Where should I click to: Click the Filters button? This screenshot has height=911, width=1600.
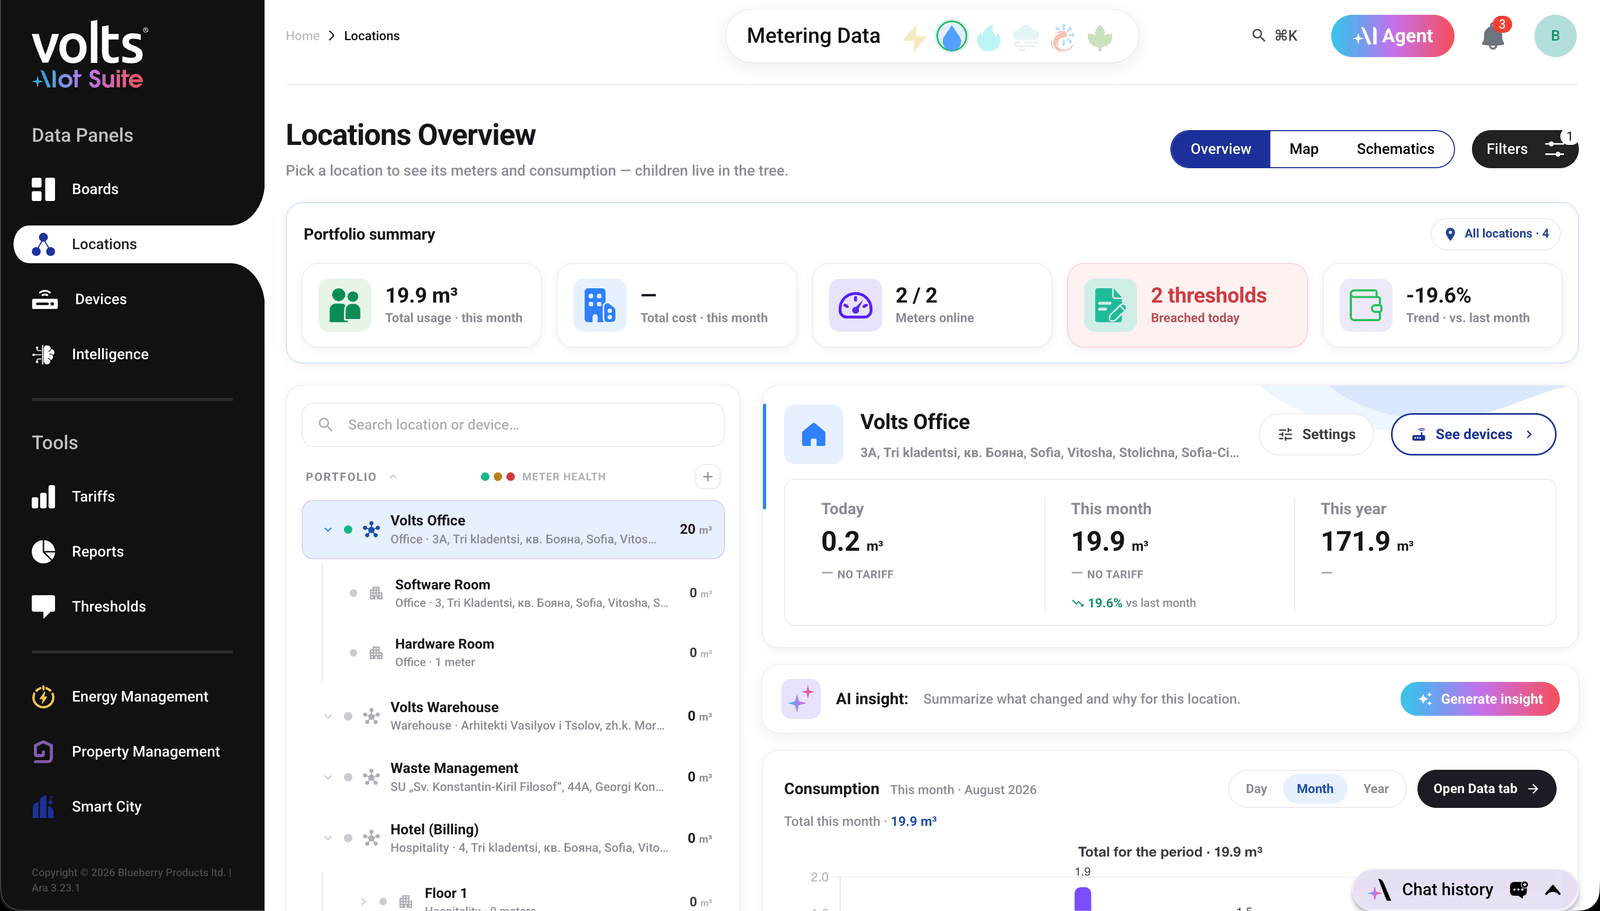coord(1525,149)
